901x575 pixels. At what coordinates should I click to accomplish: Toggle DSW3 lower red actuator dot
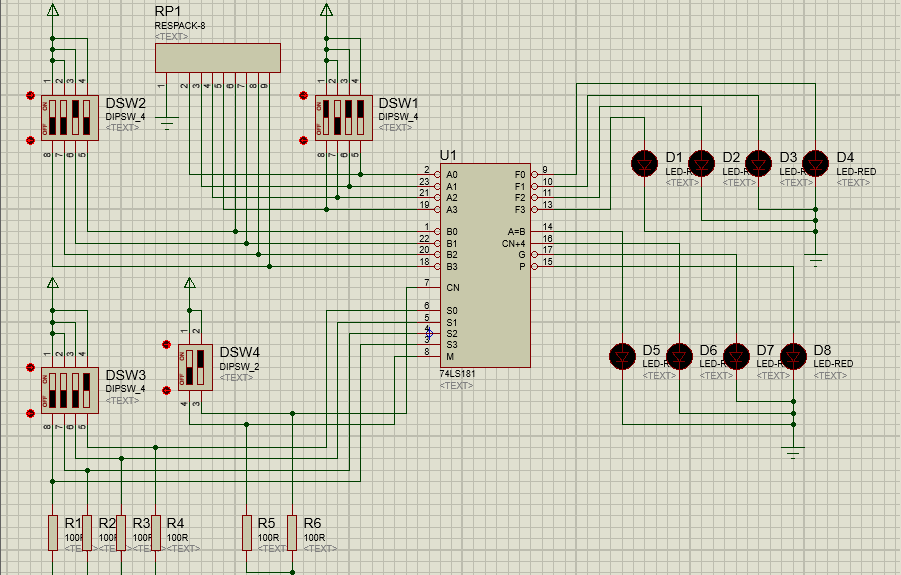30,413
